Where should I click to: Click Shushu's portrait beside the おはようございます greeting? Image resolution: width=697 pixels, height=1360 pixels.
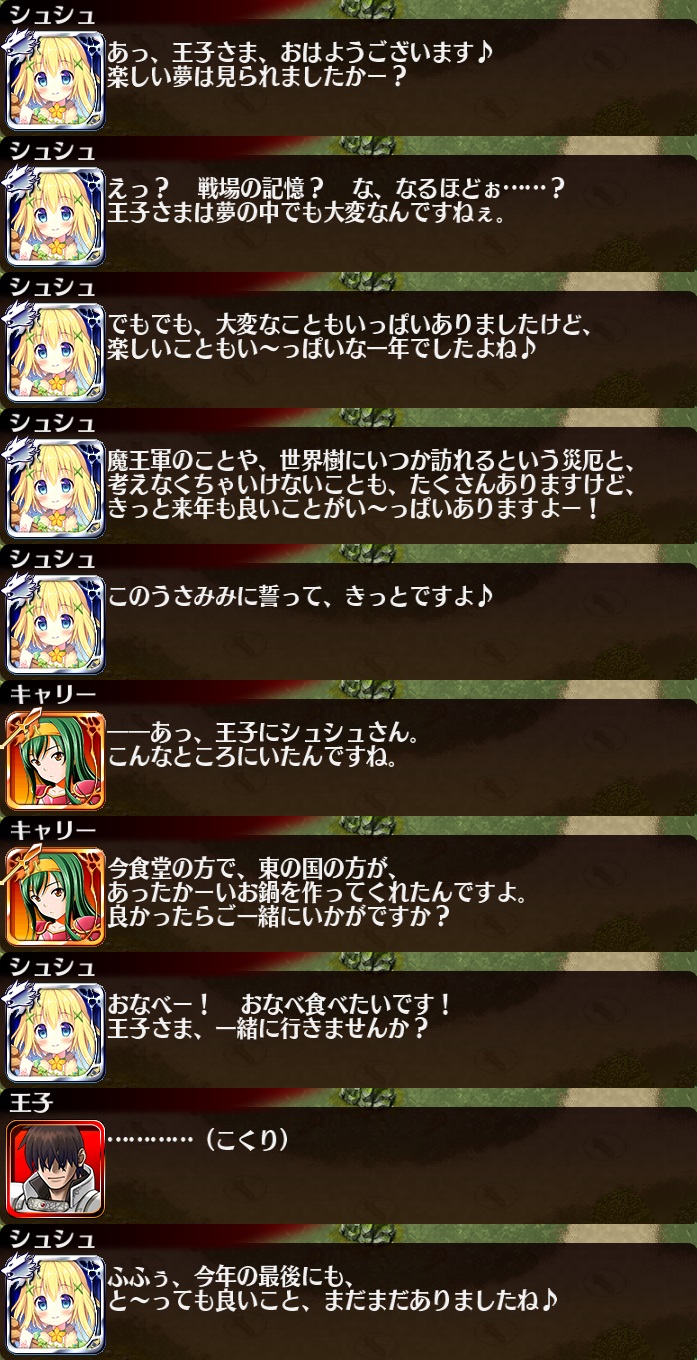pos(55,81)
